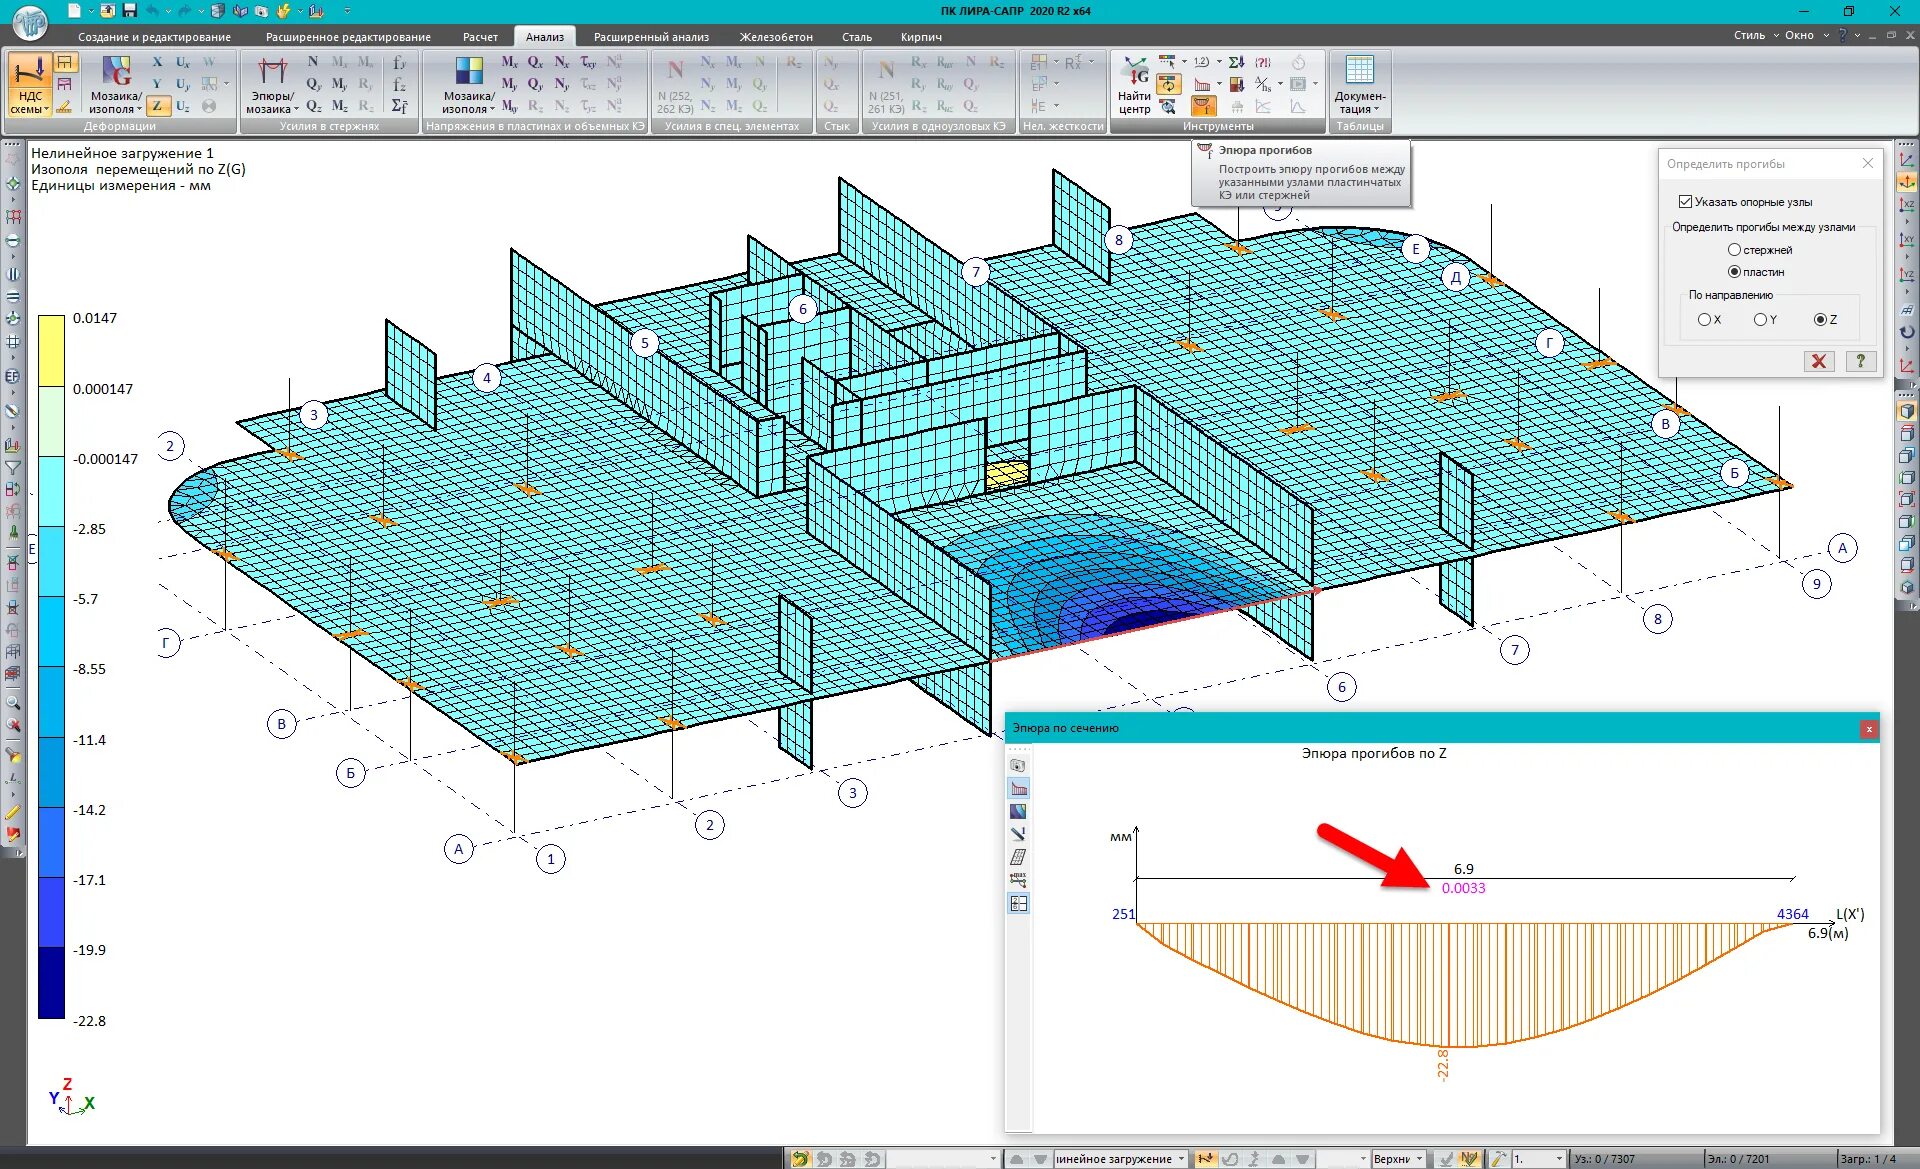Expand Верхн dropdown in status bar
The image size is (1920, 1169).
pos(1419,1159)
